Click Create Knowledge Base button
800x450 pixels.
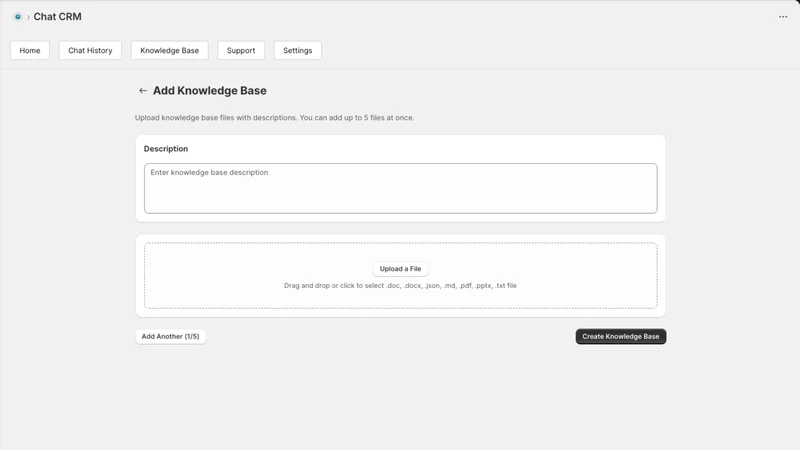620,337
